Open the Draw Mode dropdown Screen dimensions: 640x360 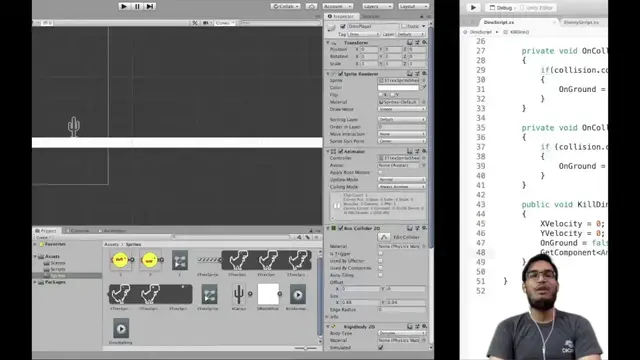(x=402, y=109)
